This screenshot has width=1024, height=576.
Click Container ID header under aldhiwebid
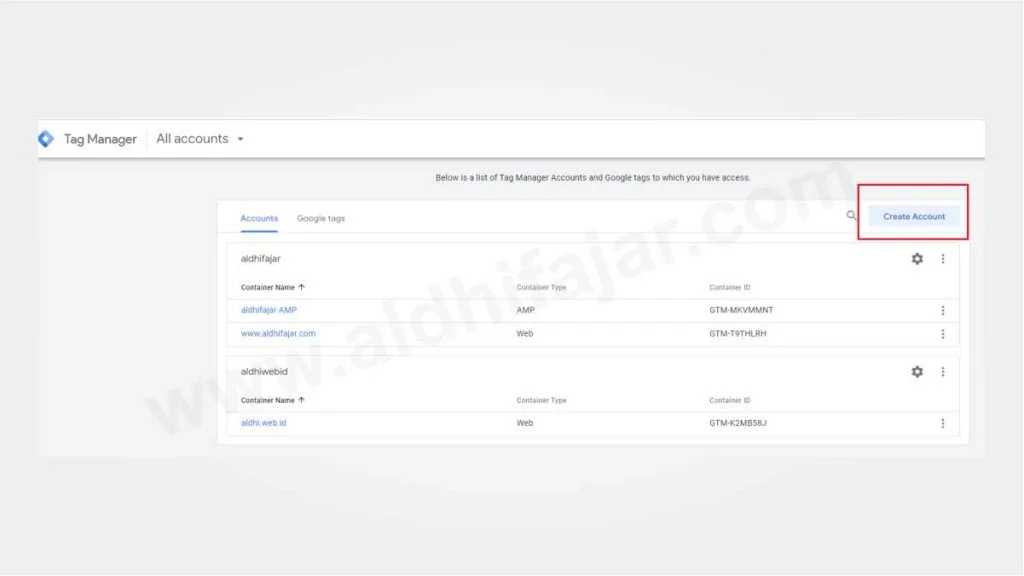pyautogui.click(x=729, y=400)
